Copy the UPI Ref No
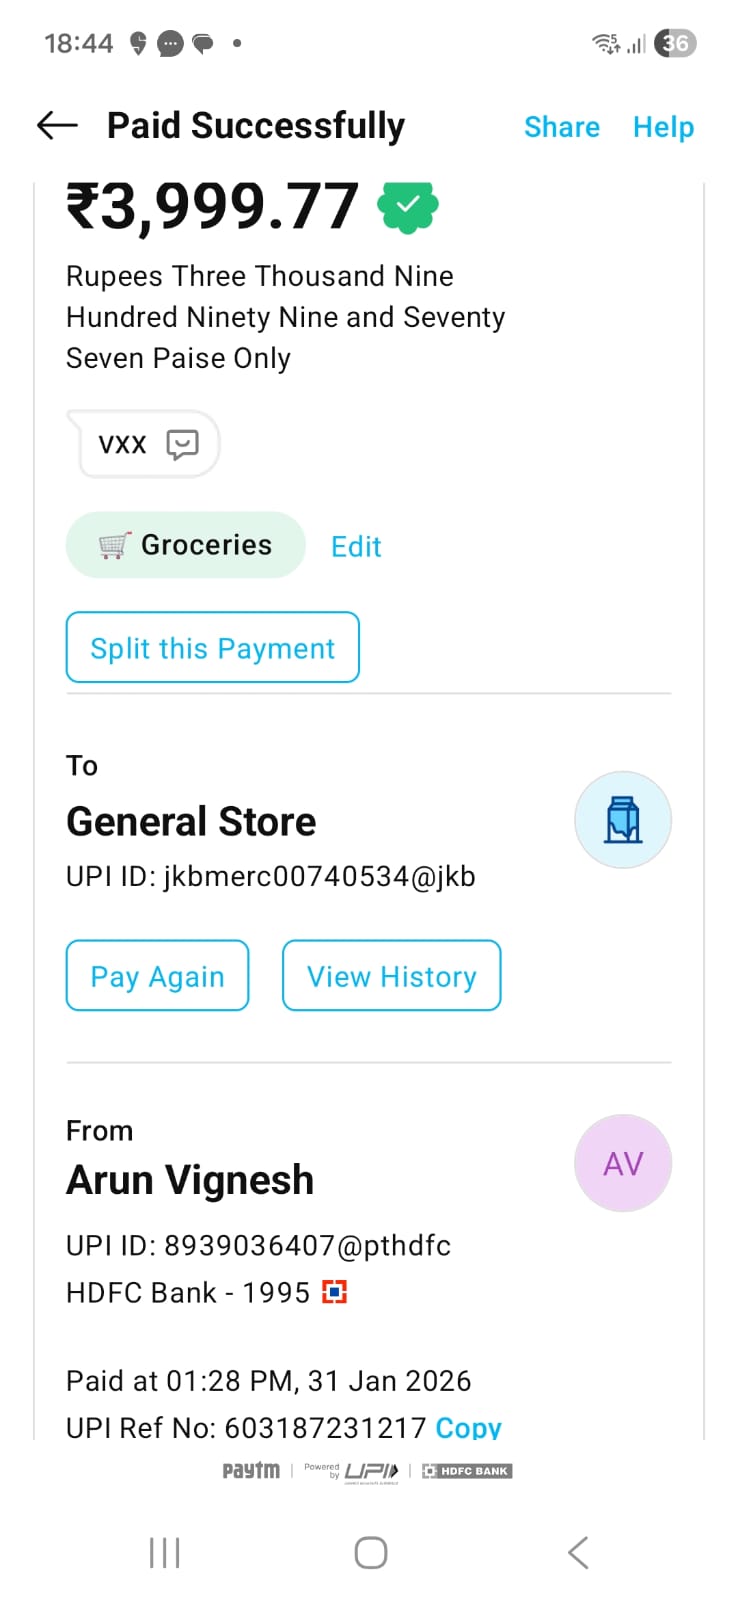Screen dimensions: 738x1600 [x=468, y=1427]
